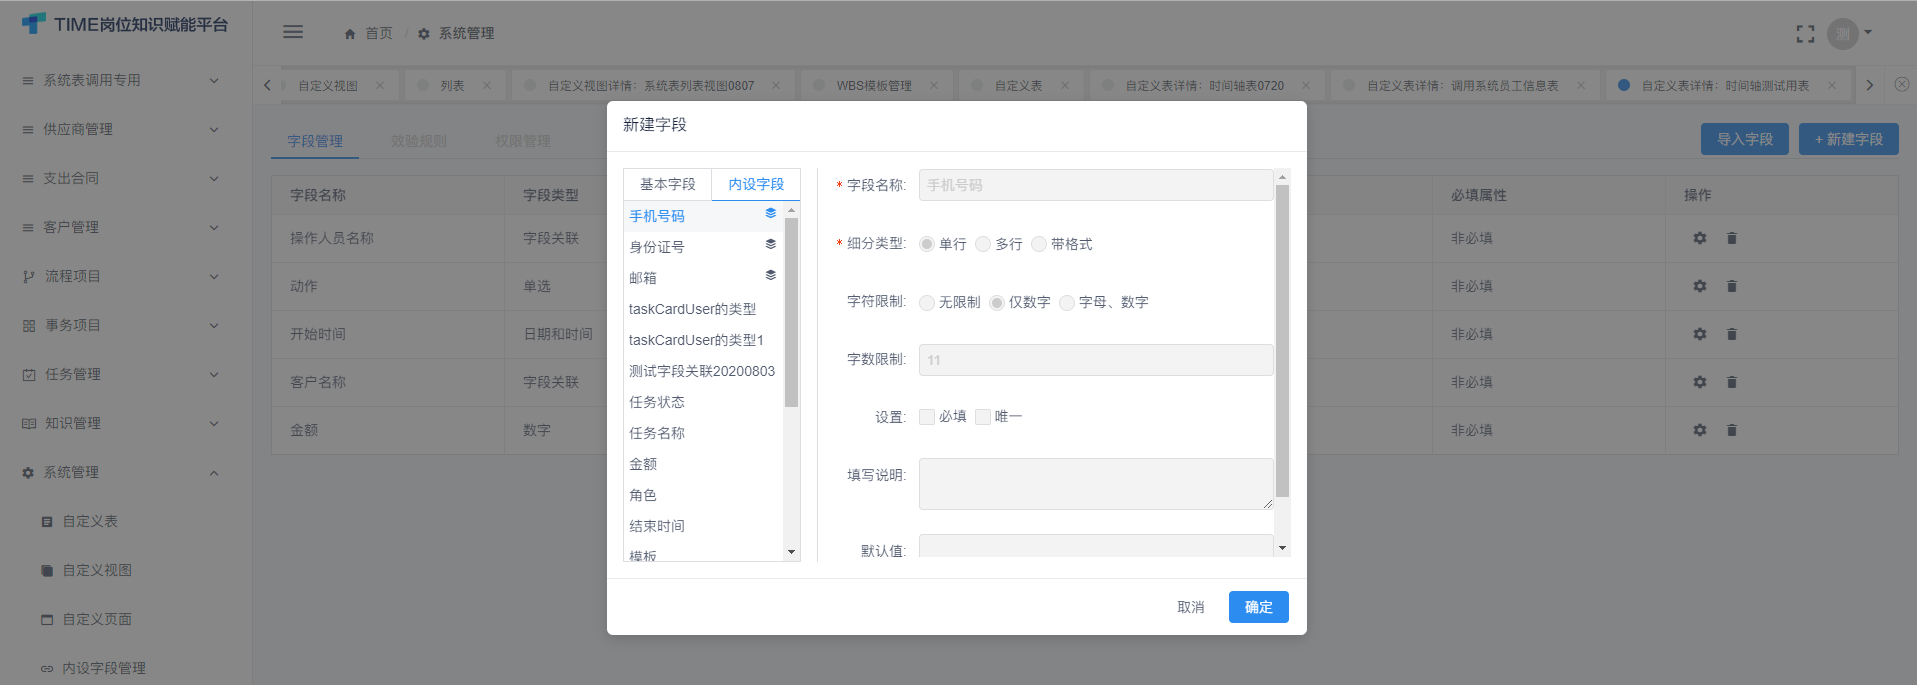Click the 字数限制 input field
Image resolution: width=1917 pixels, height=685 pixels.
click(x=1095, y=360)
